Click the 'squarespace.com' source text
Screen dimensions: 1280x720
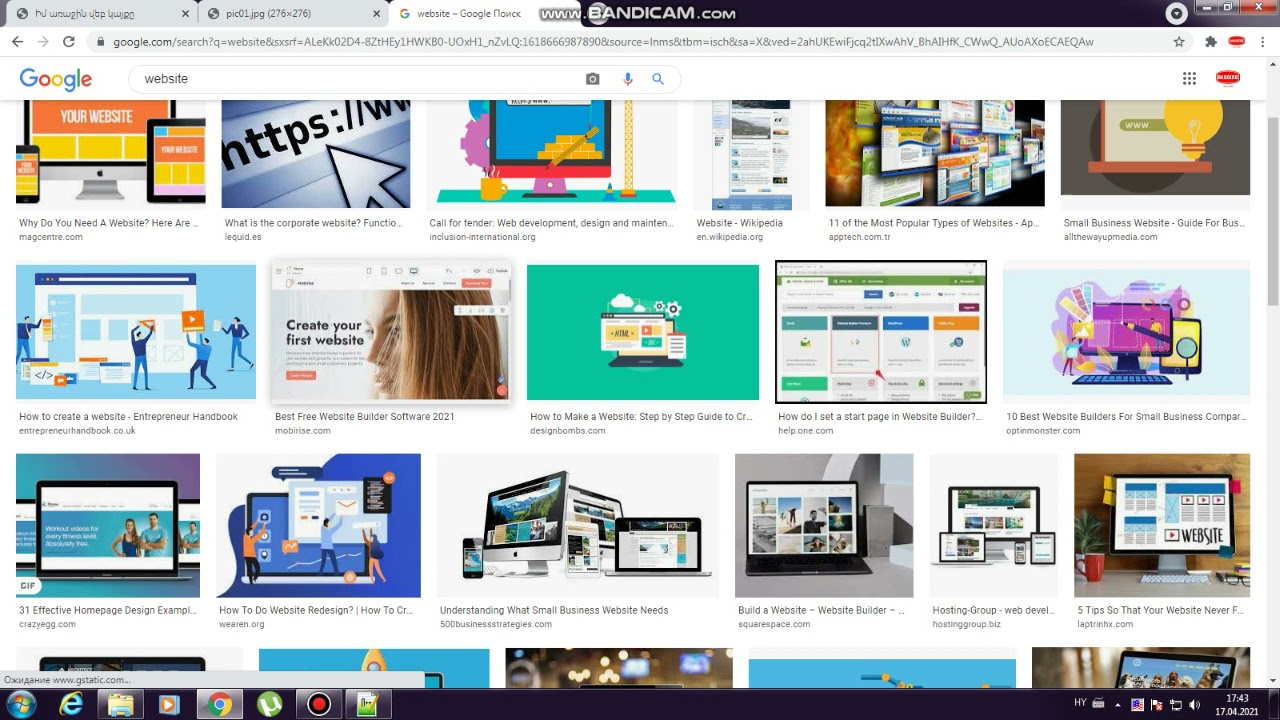(774, 624)
